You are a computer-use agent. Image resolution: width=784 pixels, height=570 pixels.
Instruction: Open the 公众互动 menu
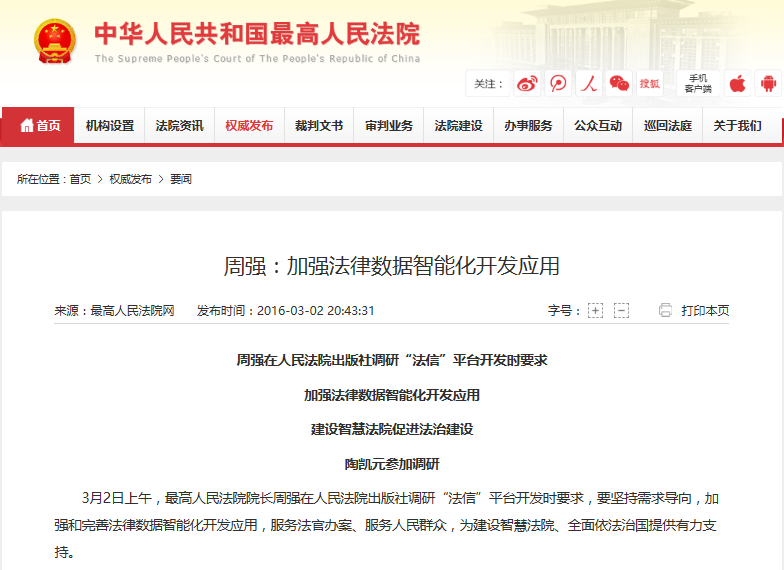click(598, 126)
